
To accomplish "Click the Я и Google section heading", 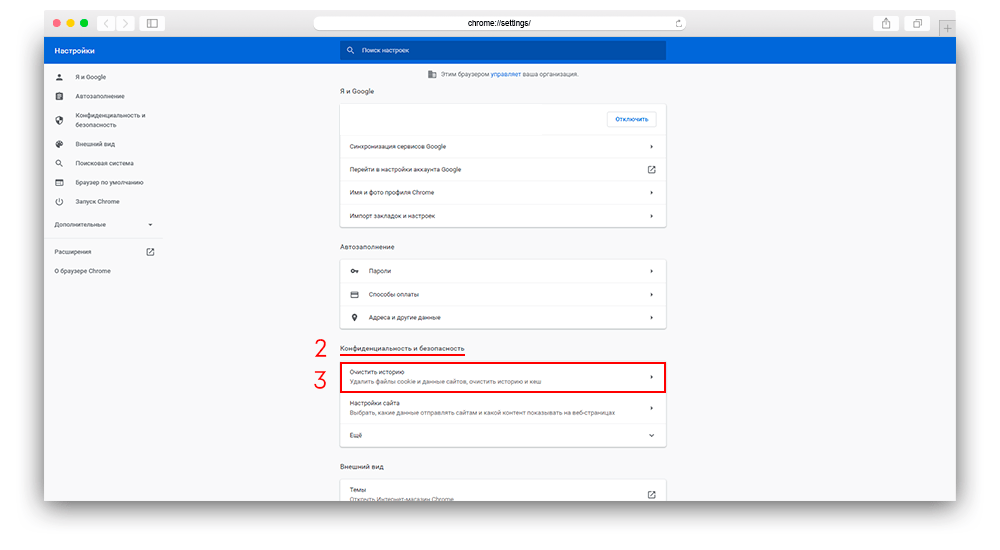I will [357, 91].
